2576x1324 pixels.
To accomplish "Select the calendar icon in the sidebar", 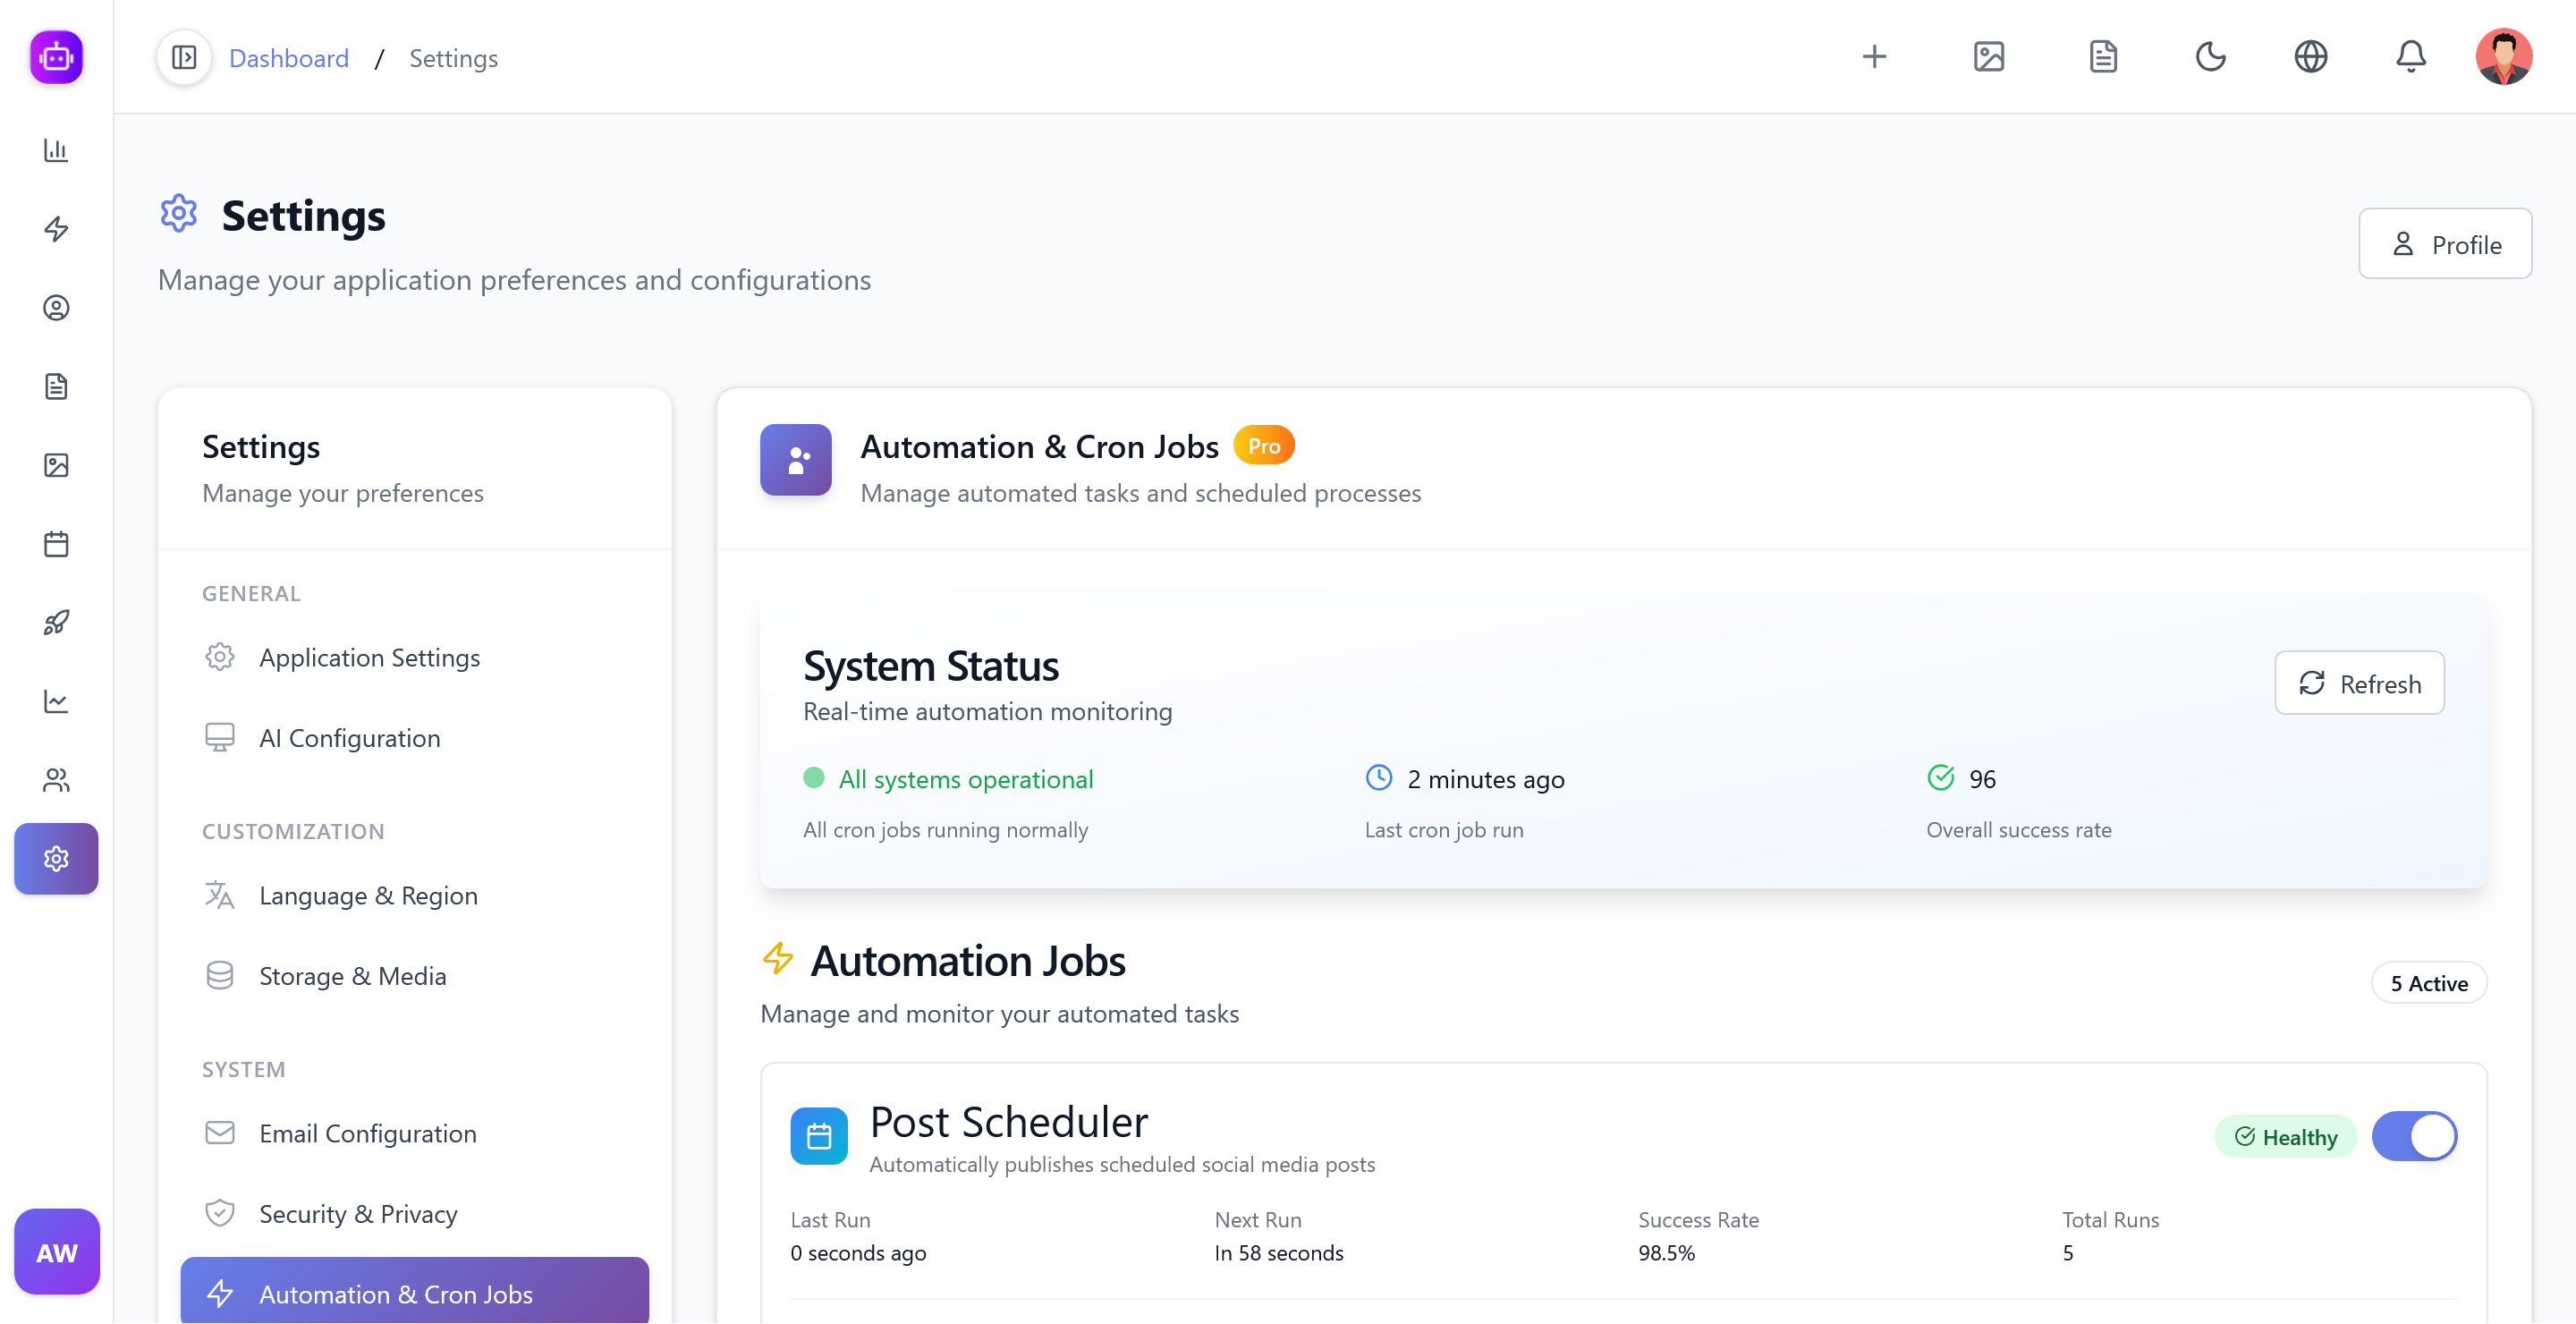I will coord(56,543).
